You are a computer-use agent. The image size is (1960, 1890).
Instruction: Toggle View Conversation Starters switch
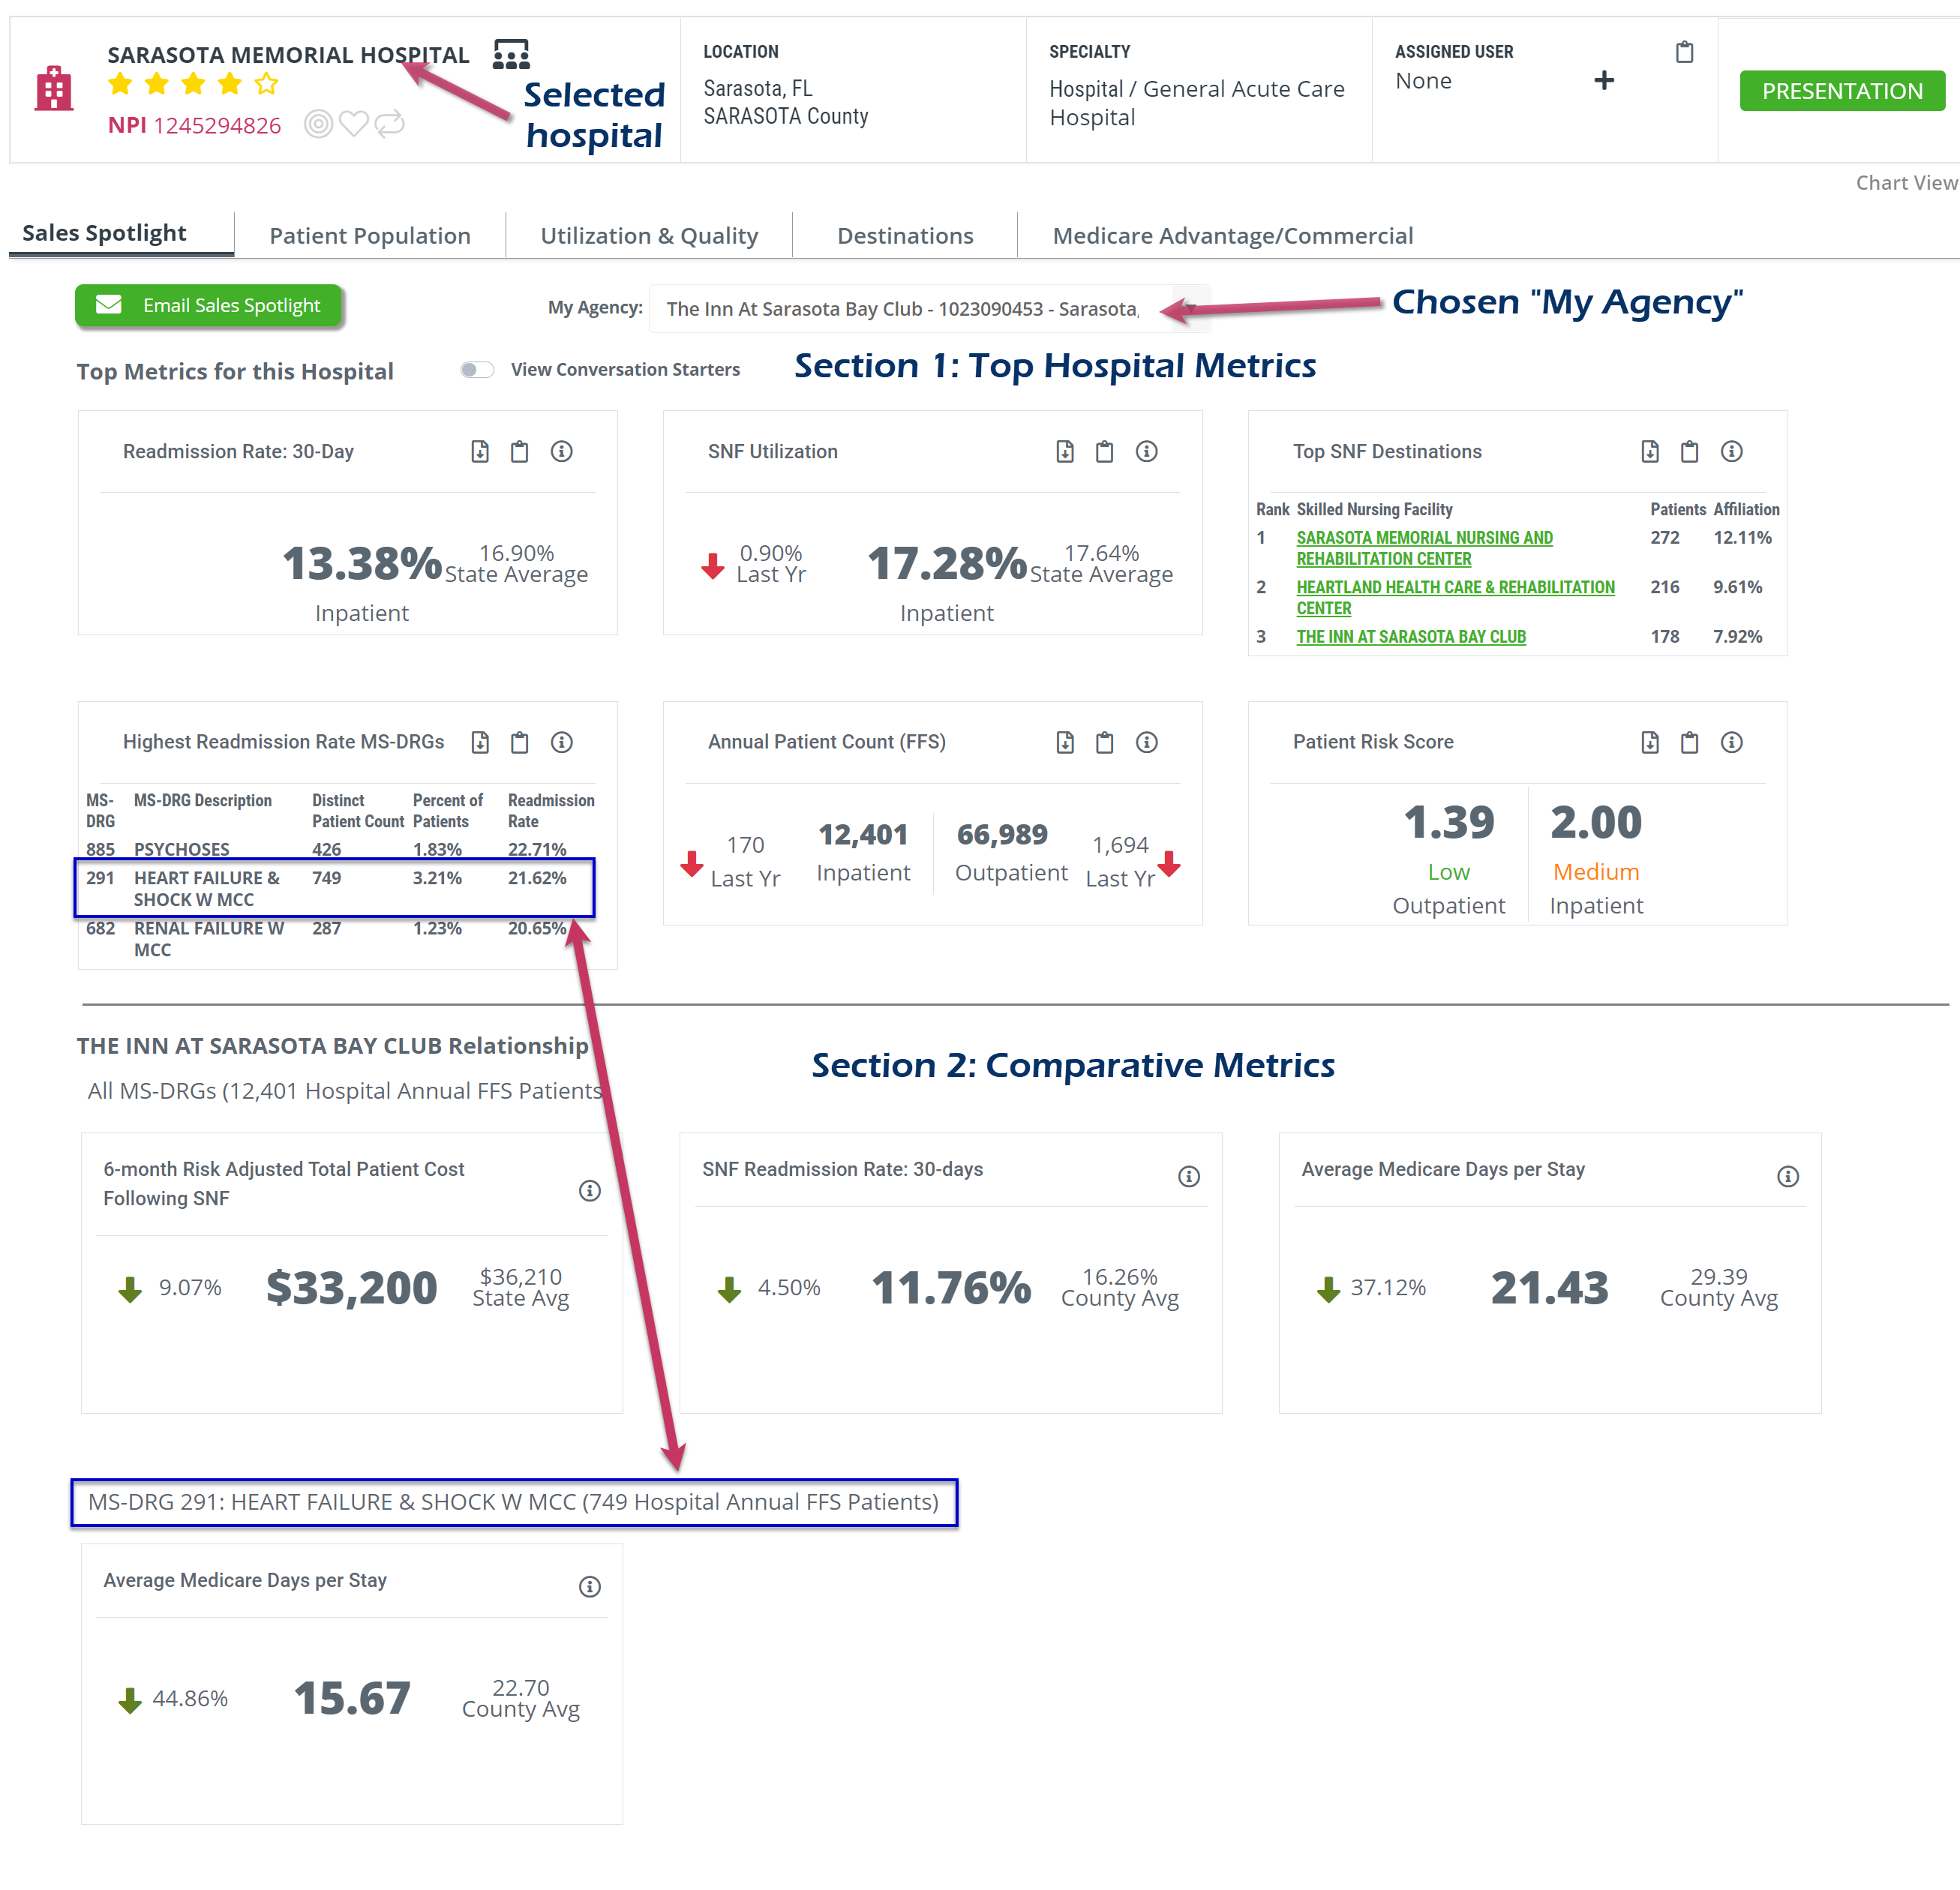pyautogui.click(x=477, y=370)
